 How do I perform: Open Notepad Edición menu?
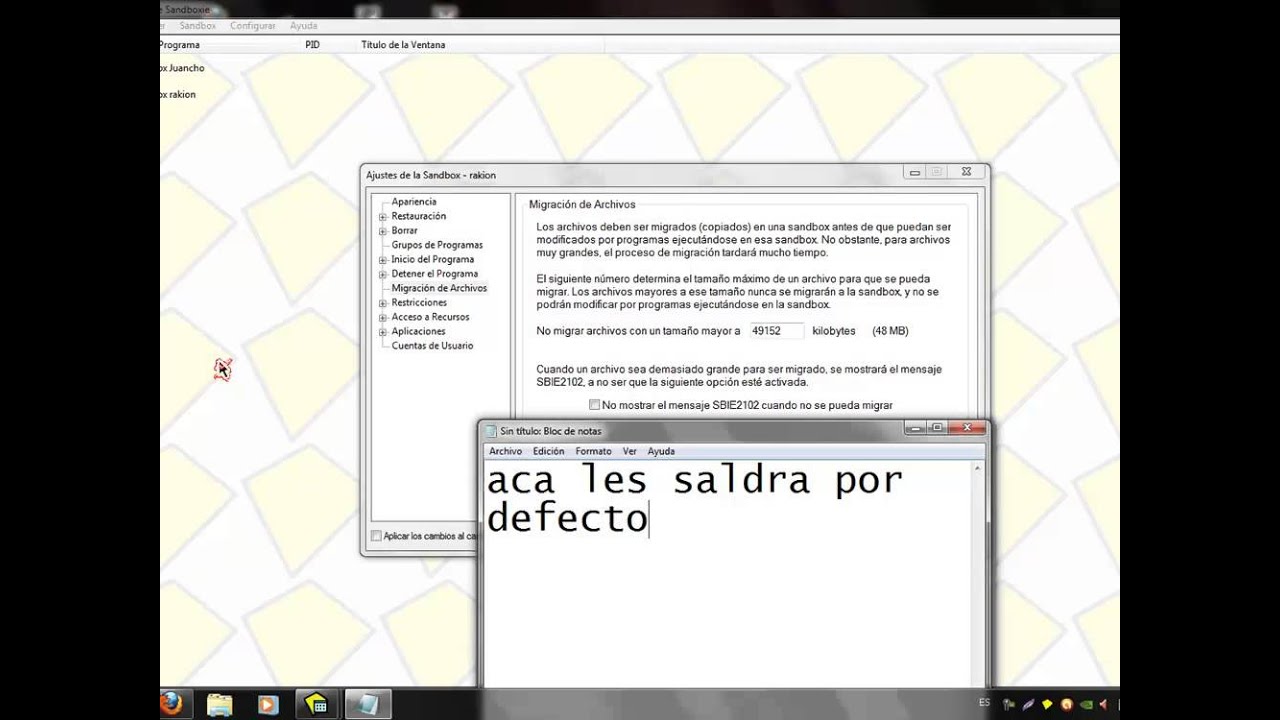[548, 451]
